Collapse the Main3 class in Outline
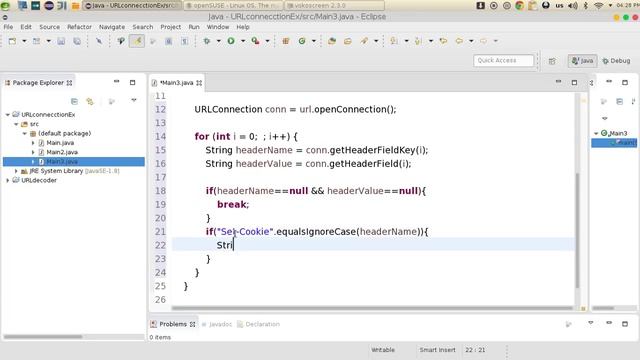 point(596,133)
